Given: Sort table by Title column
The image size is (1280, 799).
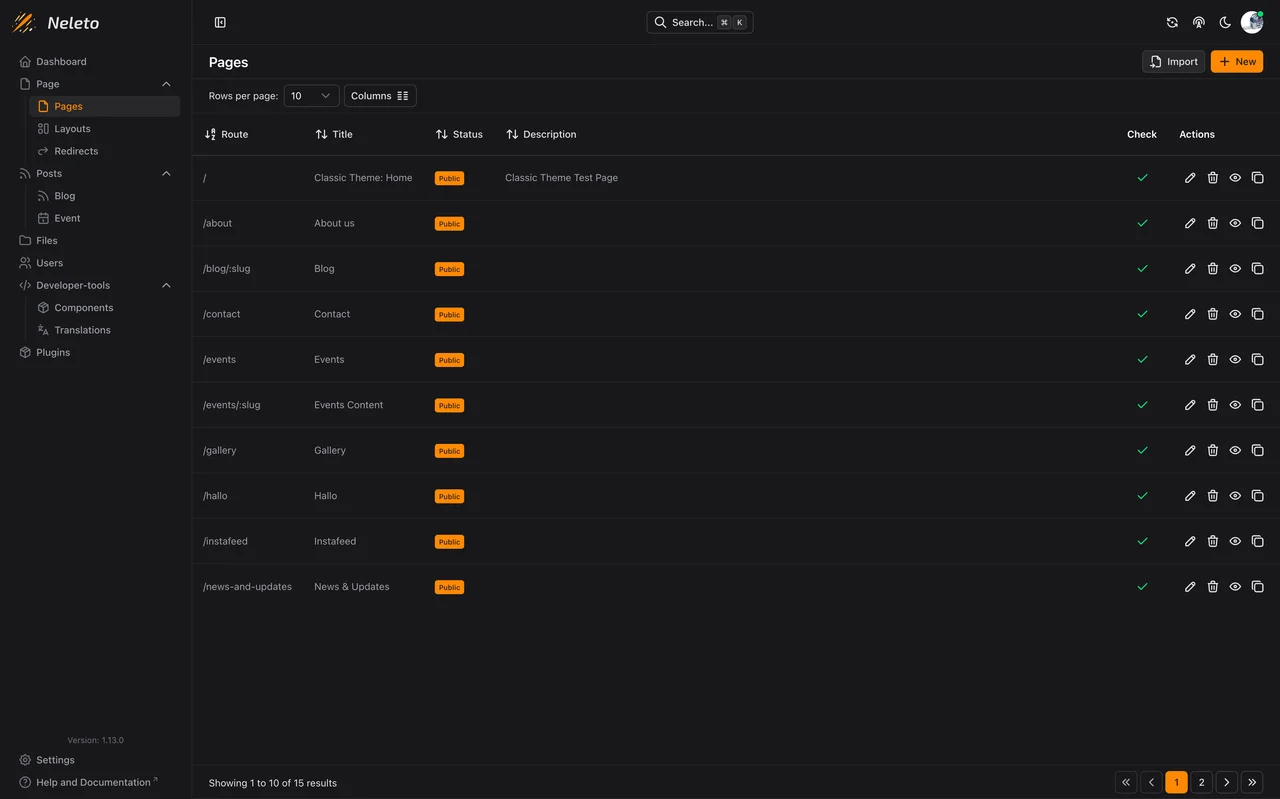Looking at the screenshot, I should pyautogui.click(x=333, y=134).
